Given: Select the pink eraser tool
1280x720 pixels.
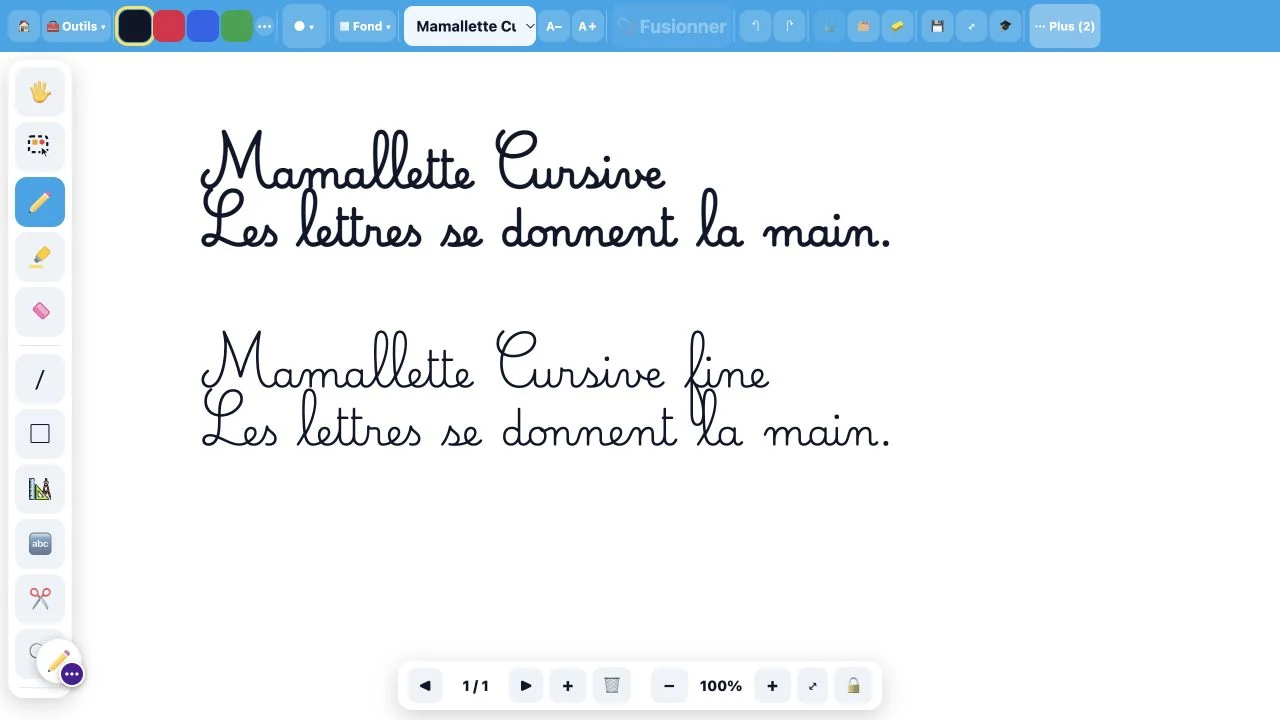Looking at the screenshot, I should pos(40,311).
